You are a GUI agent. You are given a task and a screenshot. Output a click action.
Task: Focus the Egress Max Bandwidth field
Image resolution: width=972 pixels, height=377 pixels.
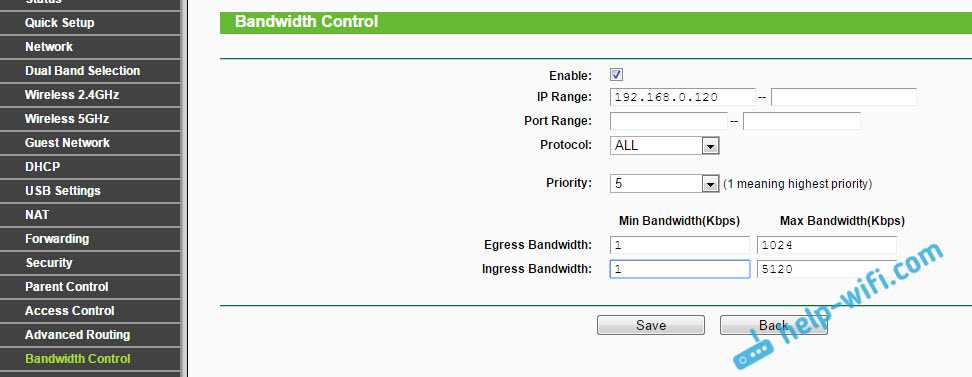[827, 246]
